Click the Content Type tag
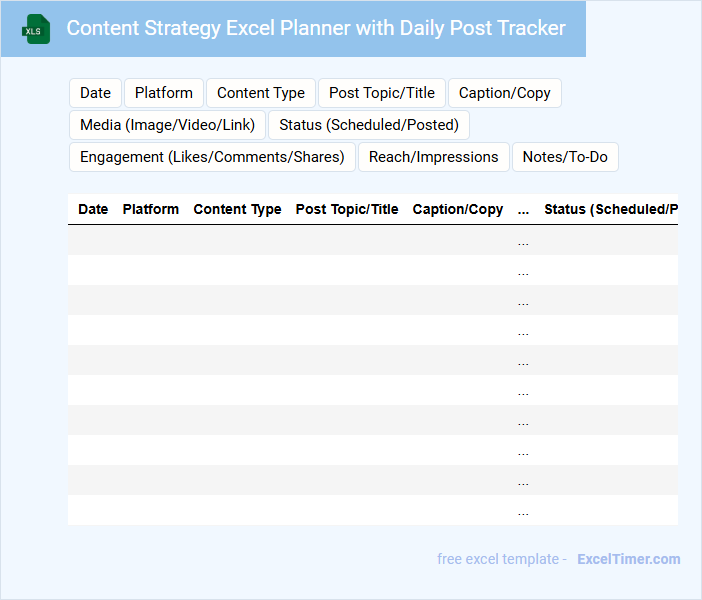Screen dimensions: 702x600 click(x=261, y=93)
